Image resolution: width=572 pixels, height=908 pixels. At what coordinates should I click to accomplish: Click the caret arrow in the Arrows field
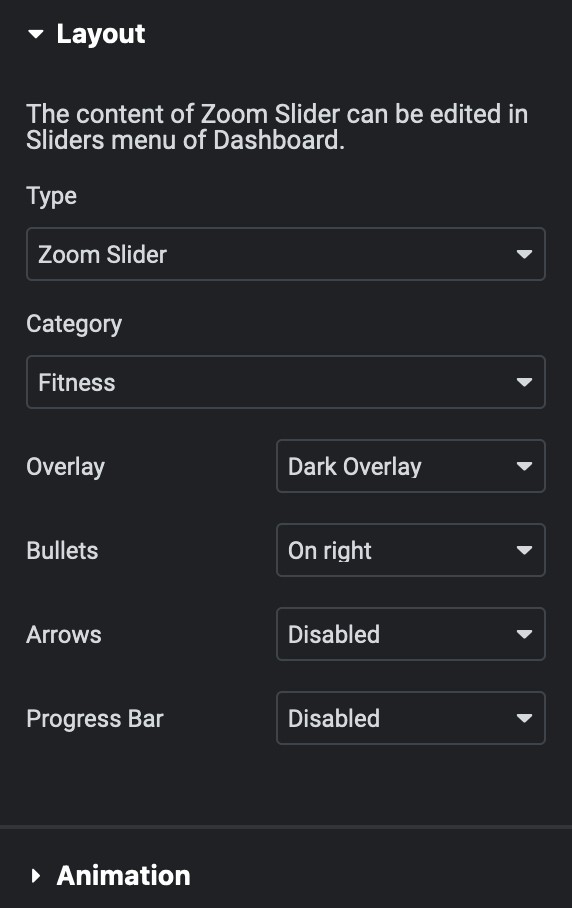(525, 634)
